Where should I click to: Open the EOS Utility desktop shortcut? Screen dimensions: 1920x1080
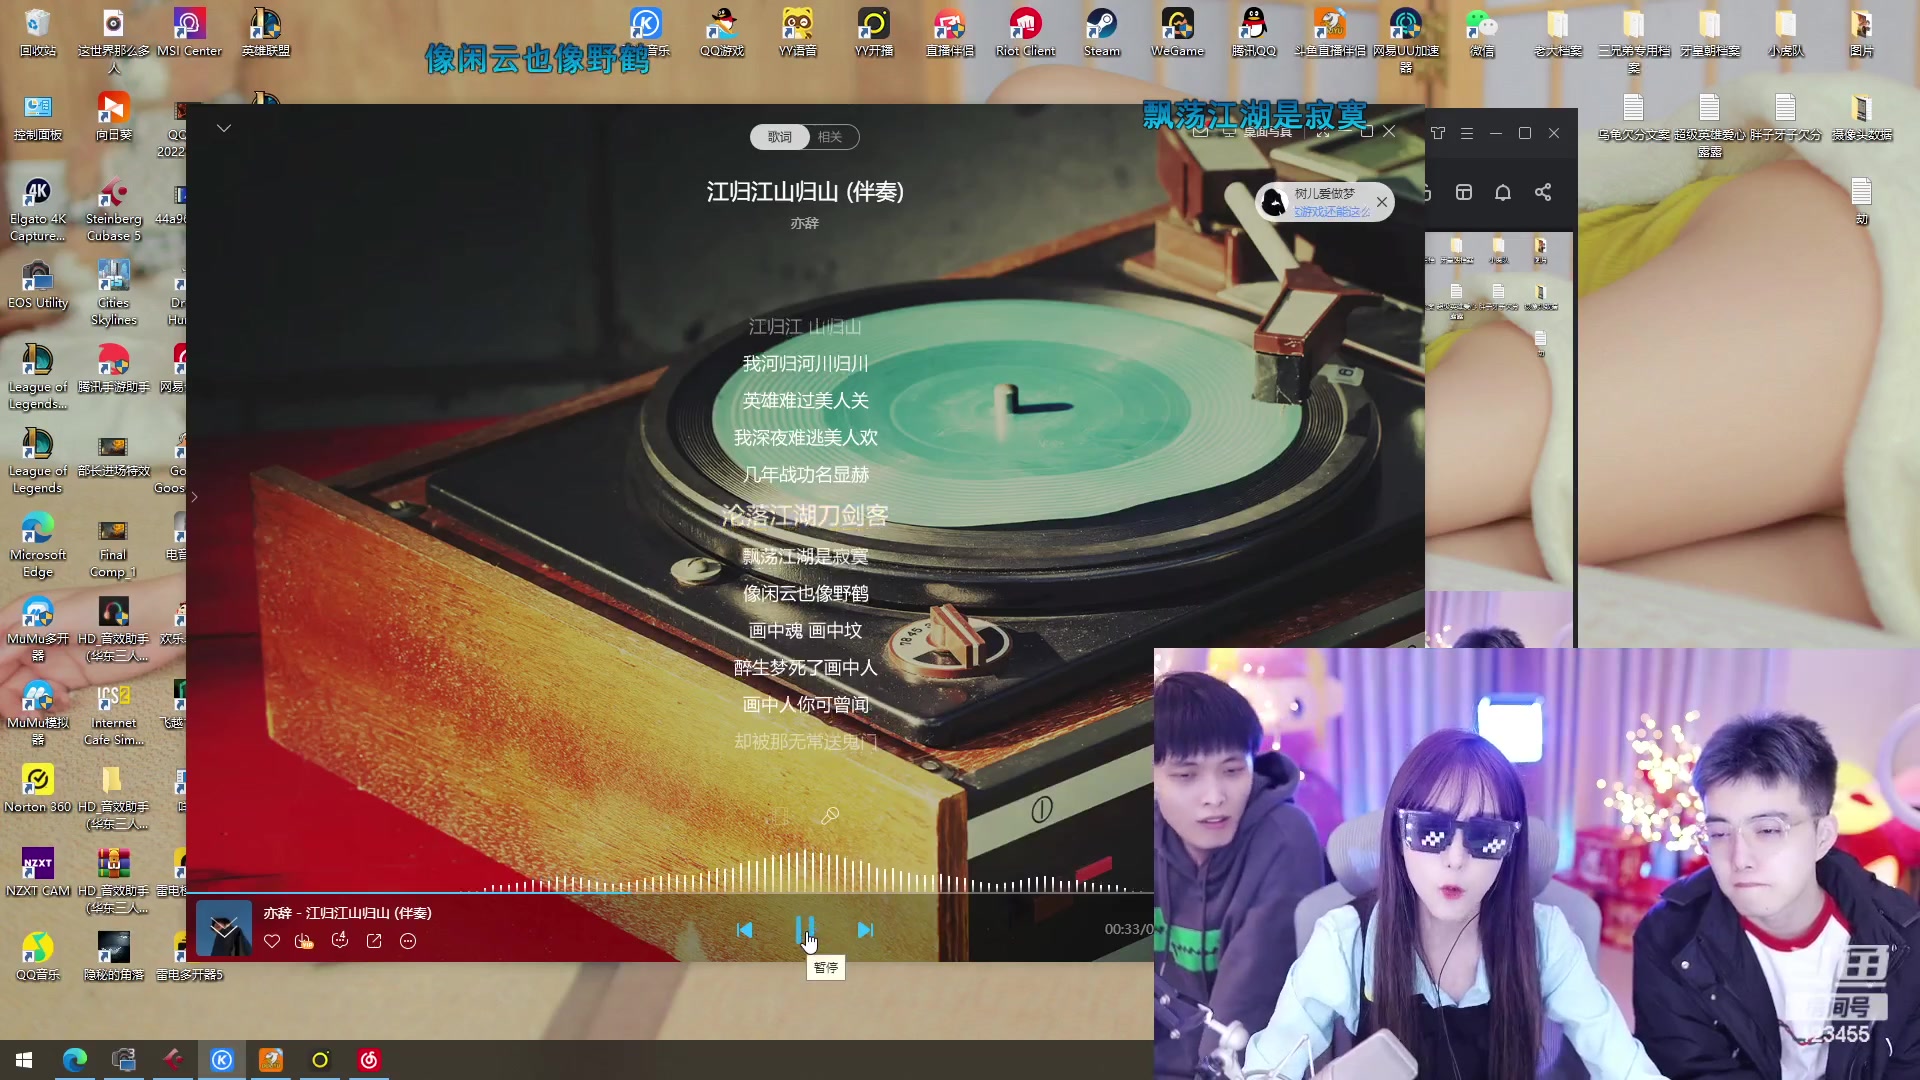pyautogui.click(x=38, y=285)
